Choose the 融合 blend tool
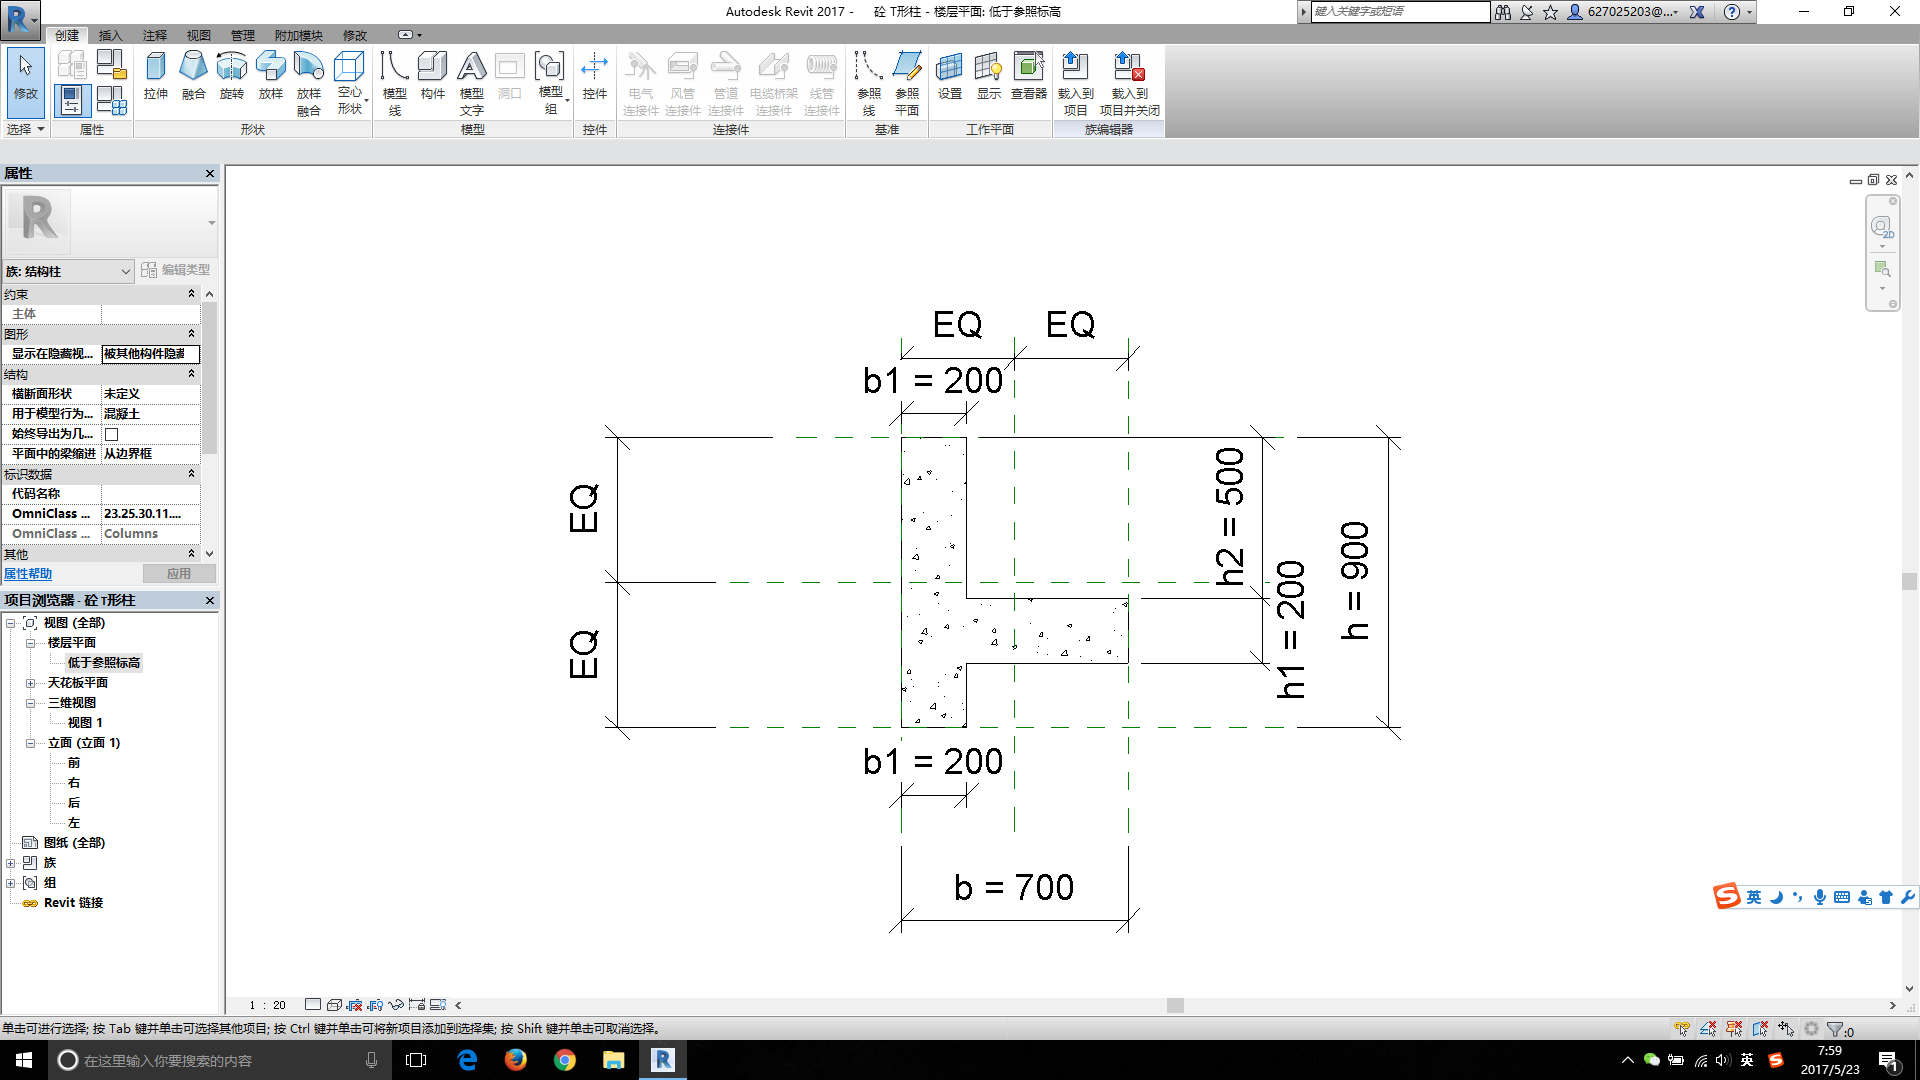This screenshot has height=1080, width=1920. [193, 75]
